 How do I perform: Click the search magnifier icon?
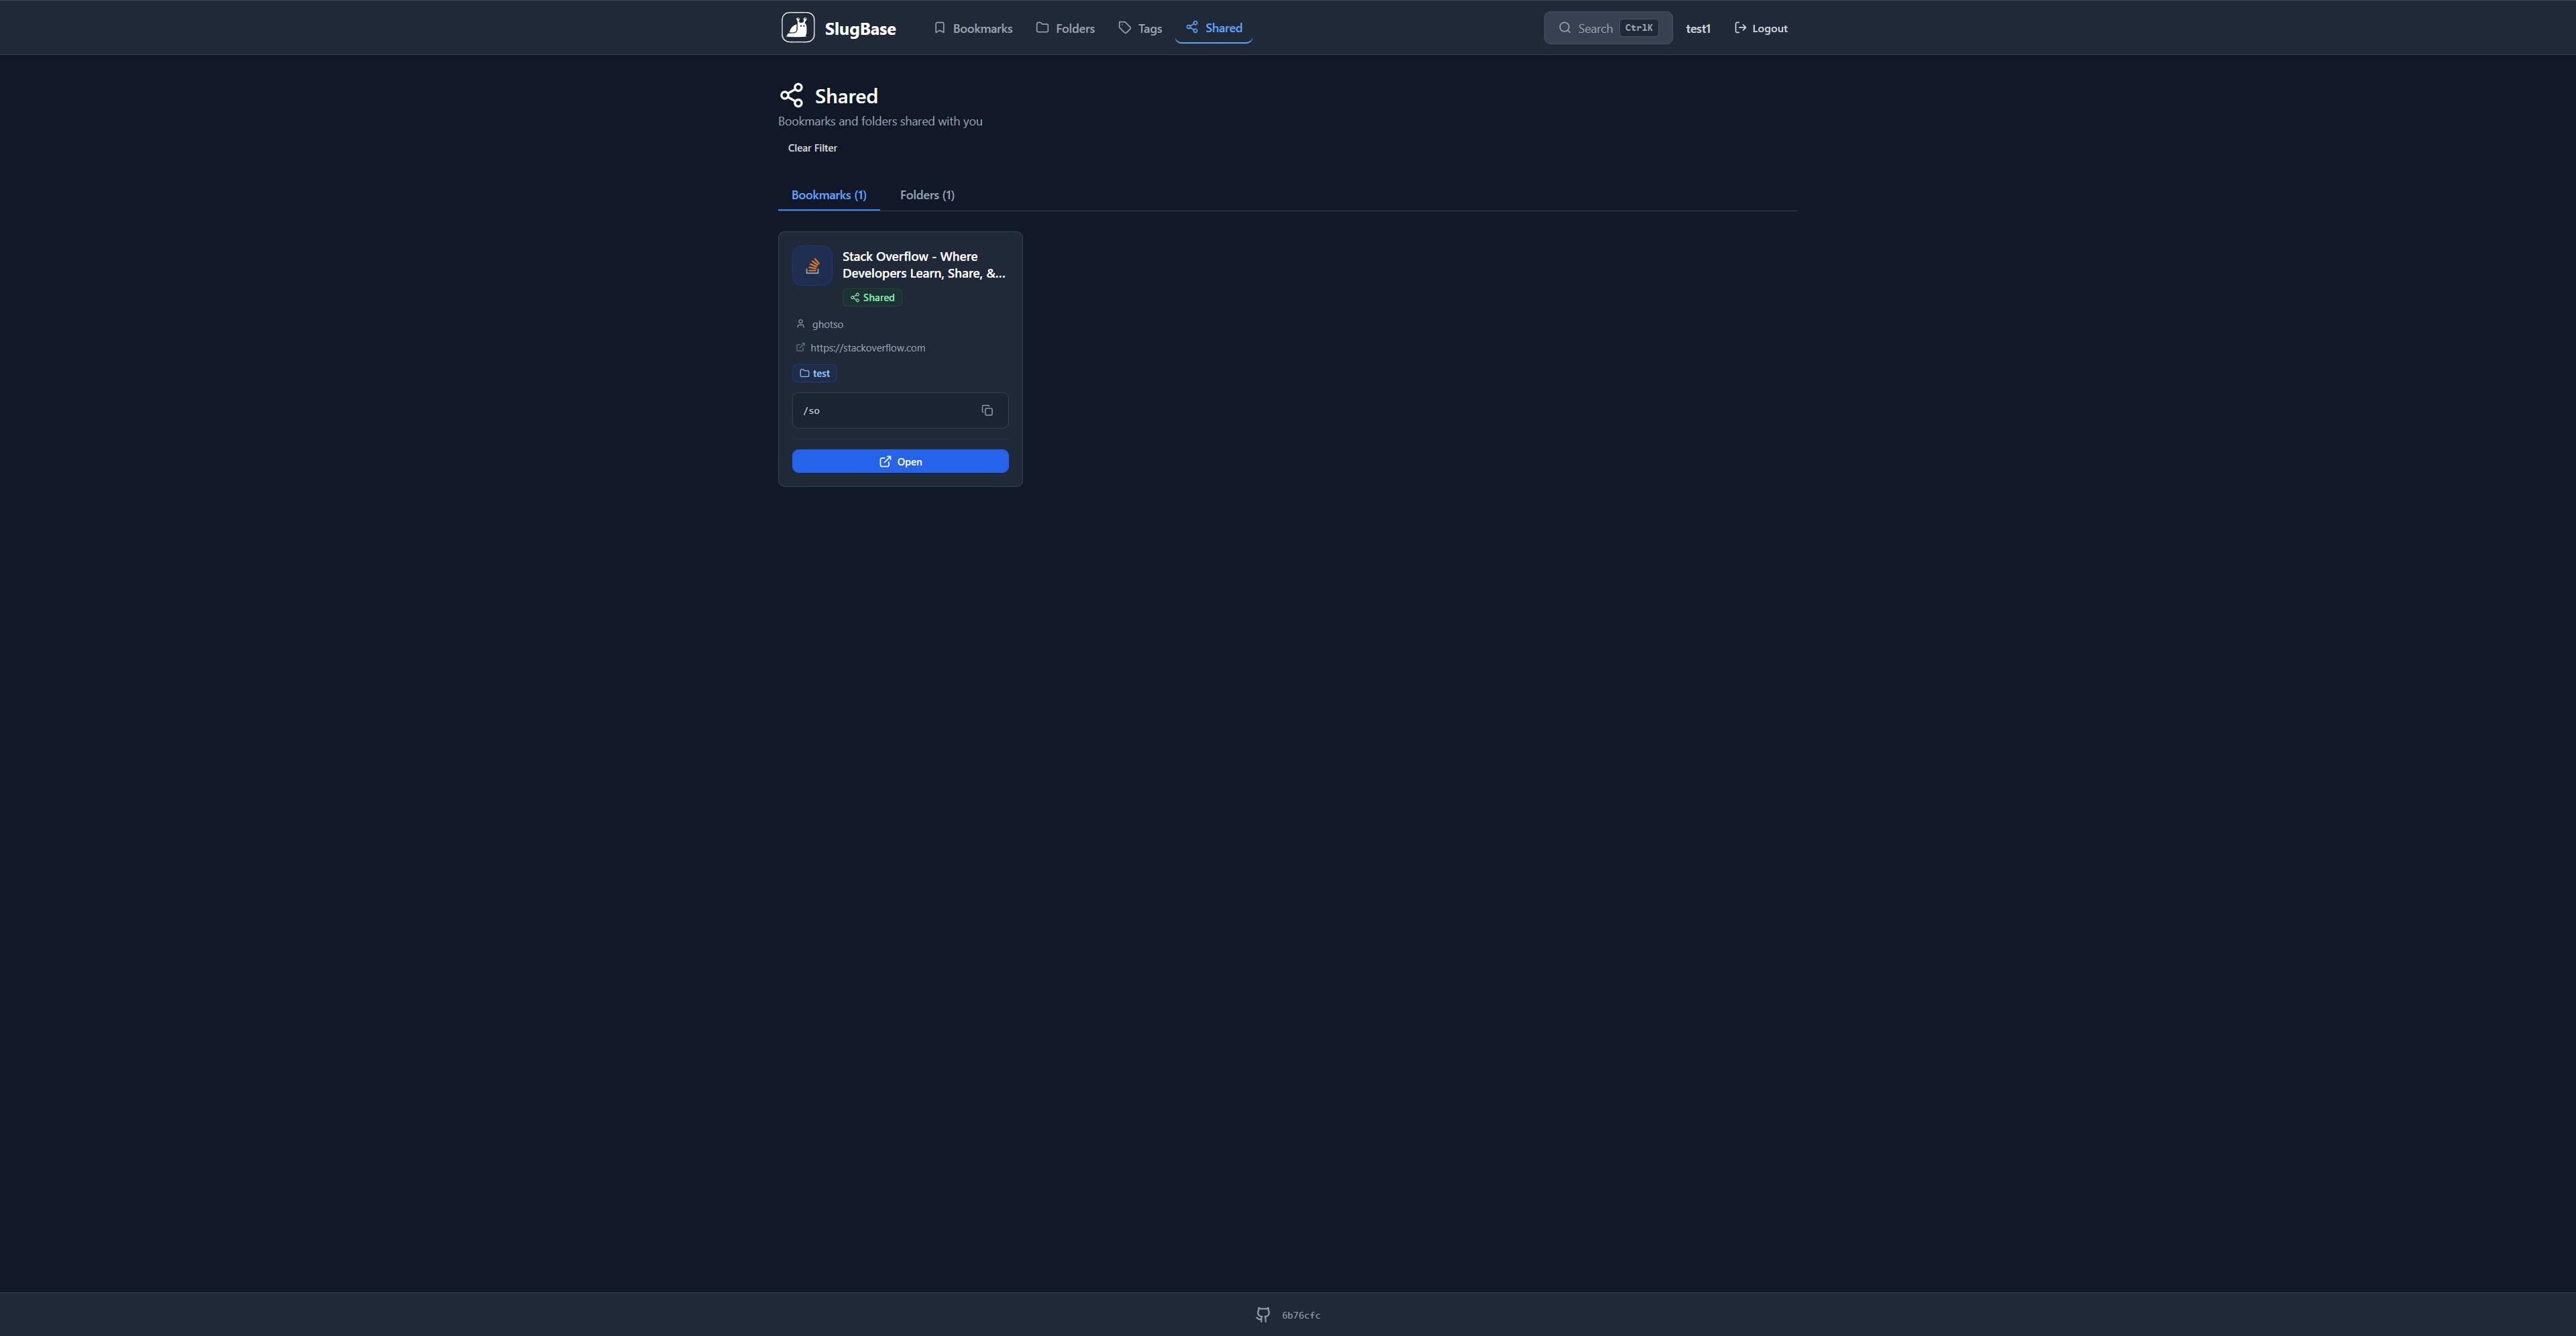(x=1565, y=28)
